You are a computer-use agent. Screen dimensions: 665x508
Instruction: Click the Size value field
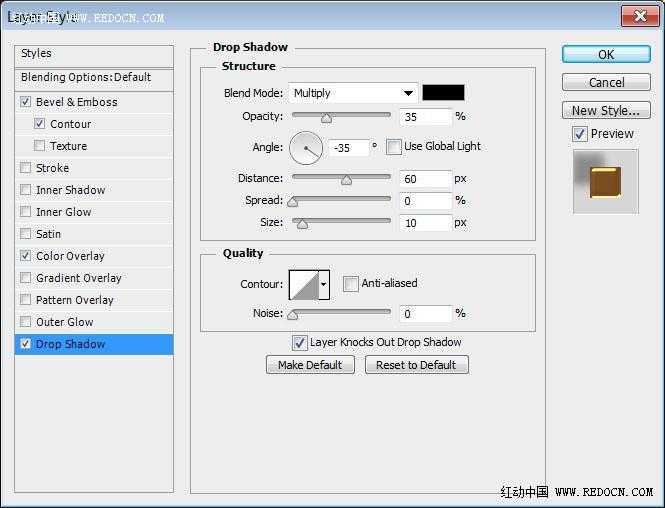point(426,223)
